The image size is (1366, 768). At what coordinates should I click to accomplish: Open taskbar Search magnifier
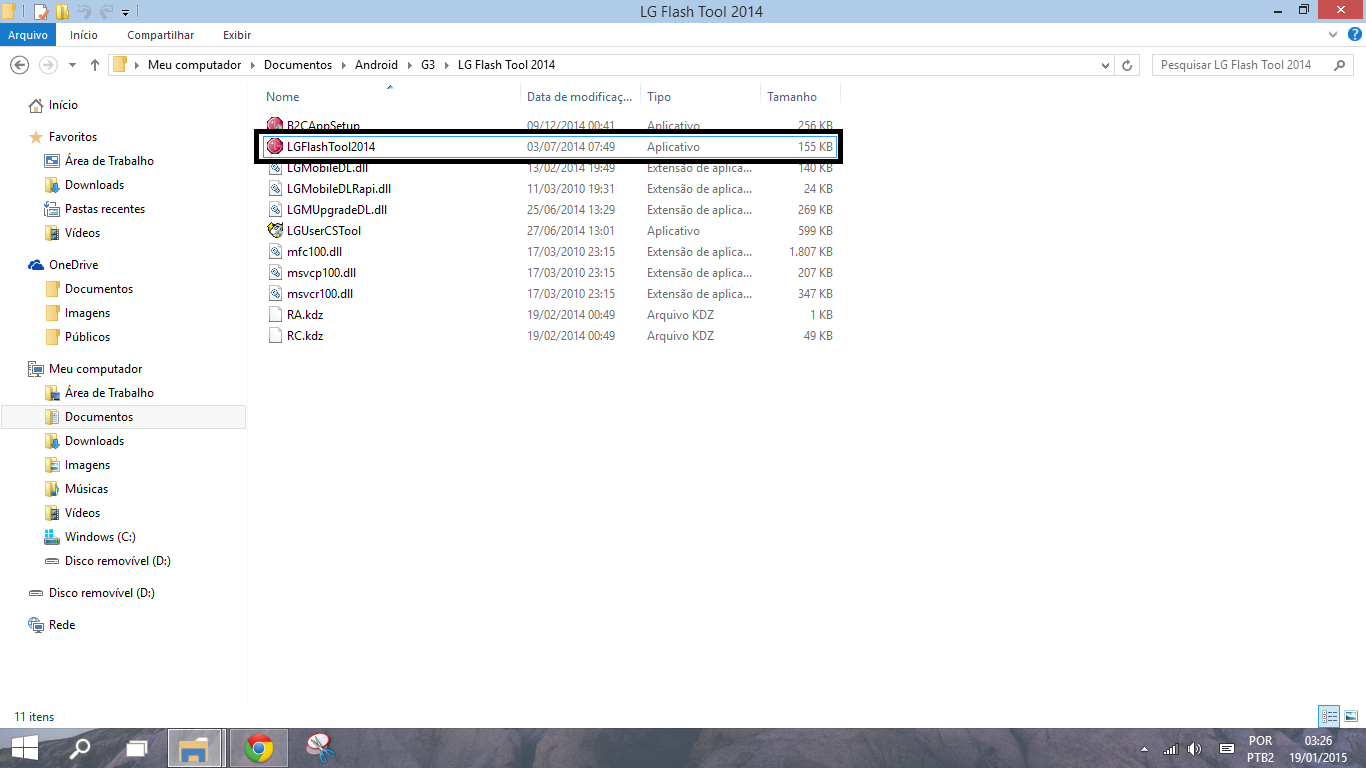point(80,747)
